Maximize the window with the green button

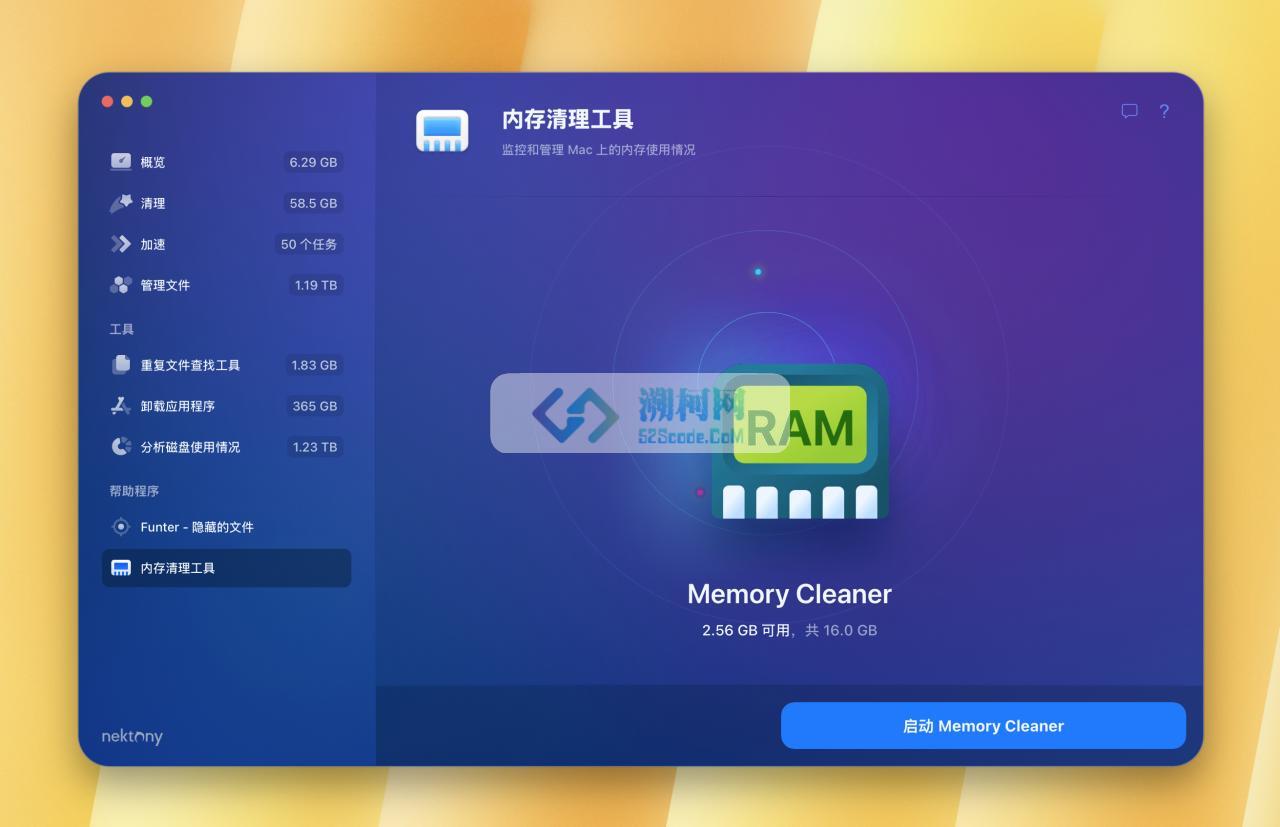(x=147, y=101)
